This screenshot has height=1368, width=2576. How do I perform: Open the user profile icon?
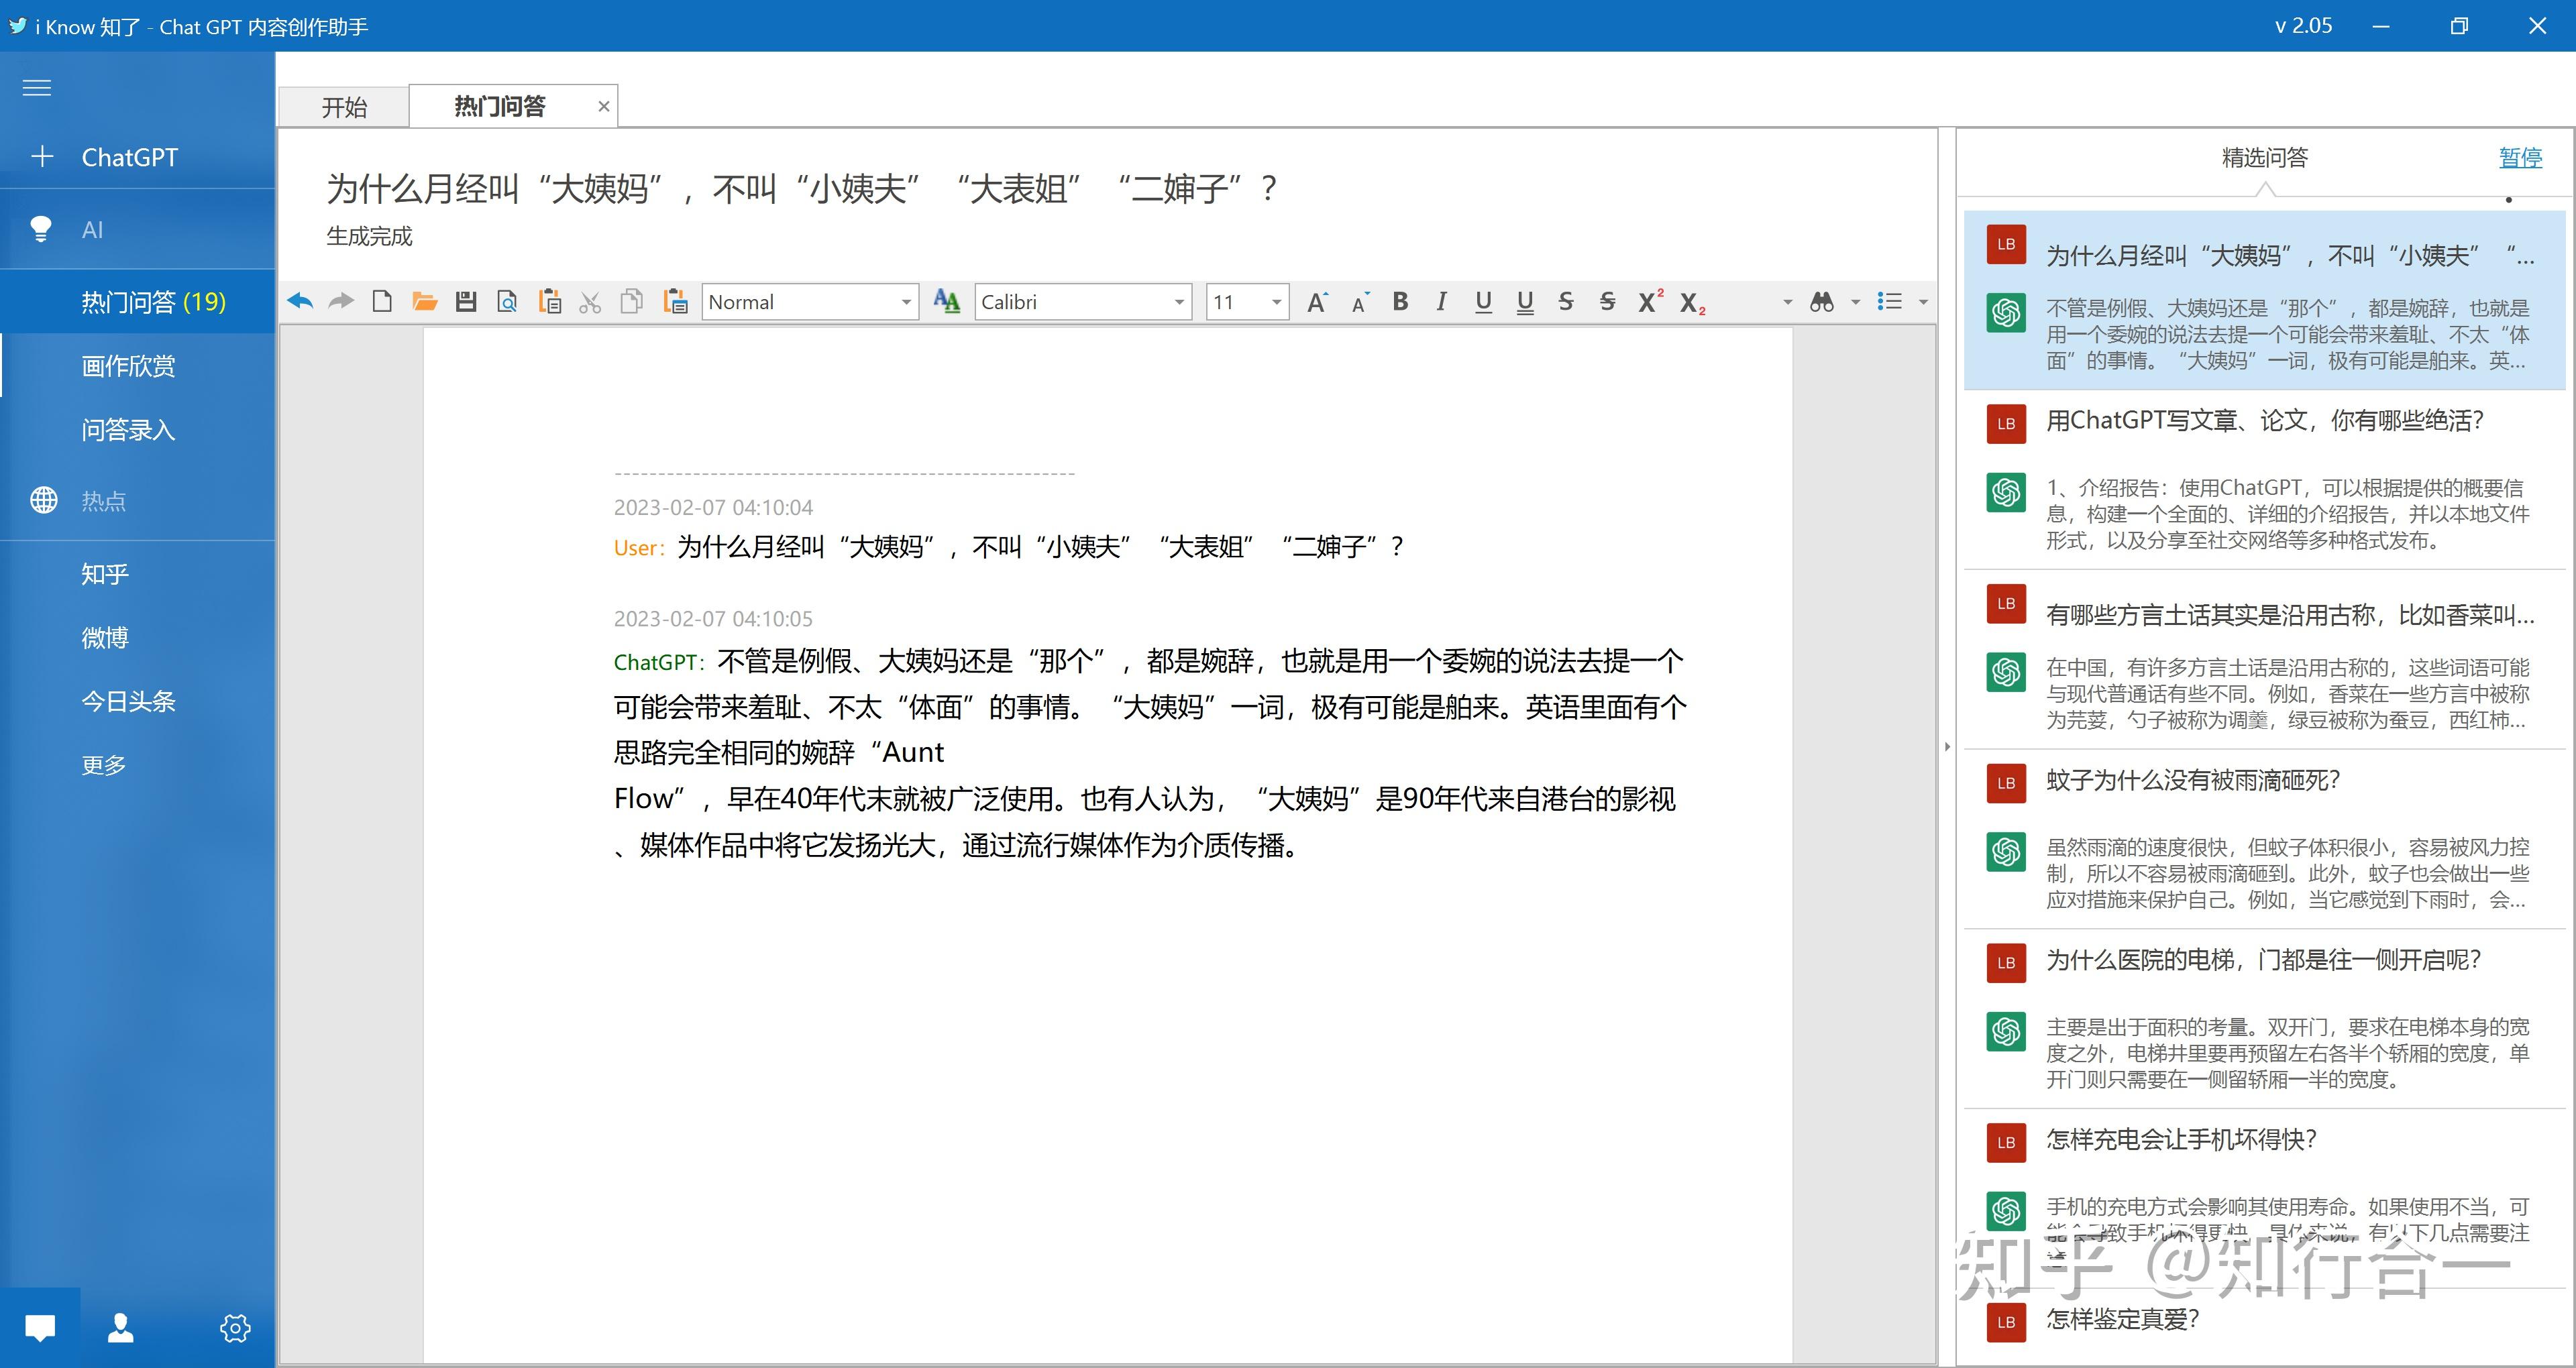(x=121, y=1327)
